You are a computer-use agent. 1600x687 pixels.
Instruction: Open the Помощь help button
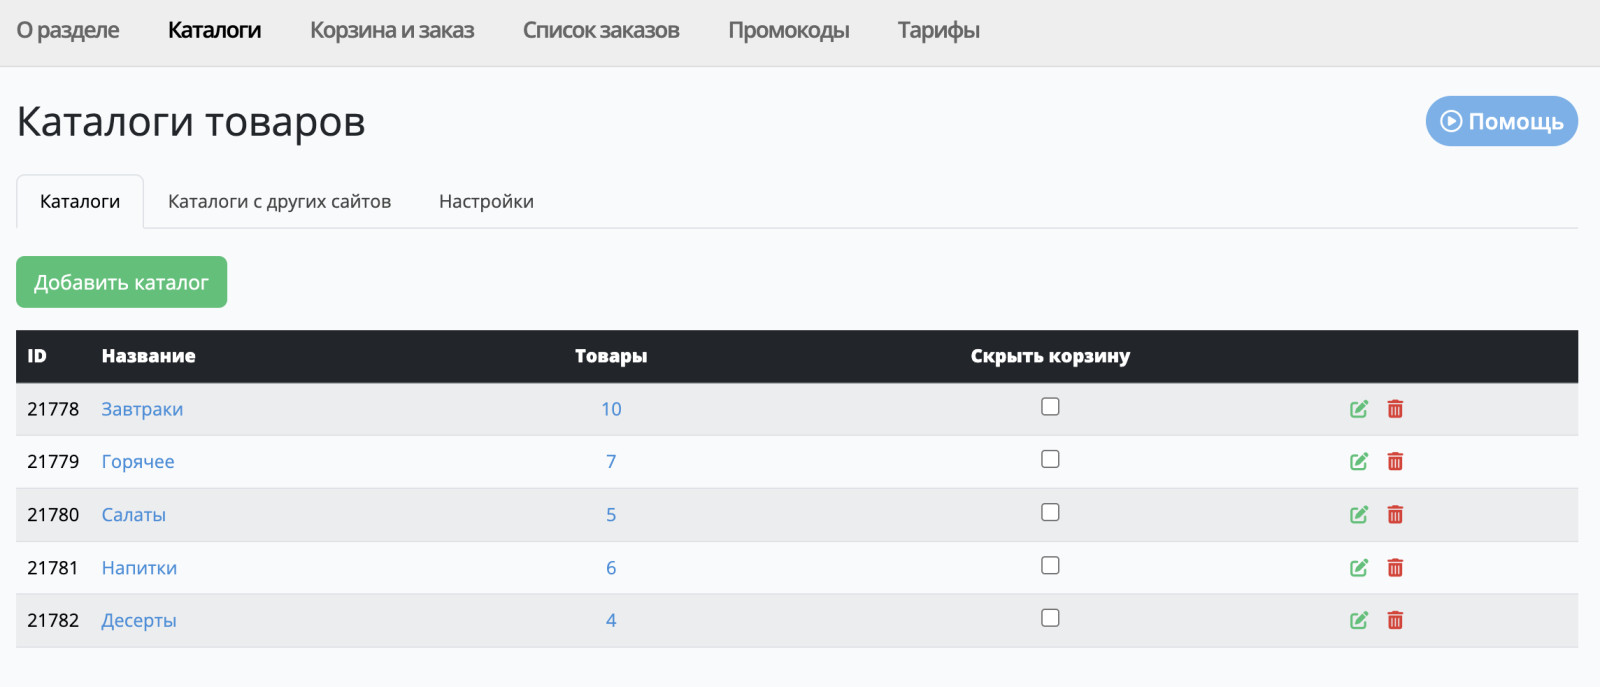point(1501,121)
